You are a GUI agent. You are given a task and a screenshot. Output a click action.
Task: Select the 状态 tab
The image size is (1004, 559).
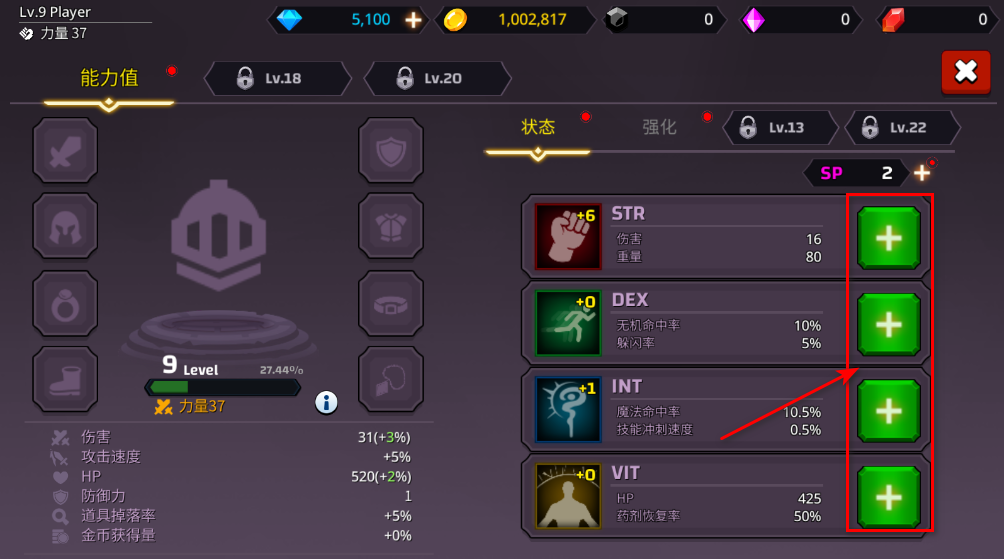538,127
